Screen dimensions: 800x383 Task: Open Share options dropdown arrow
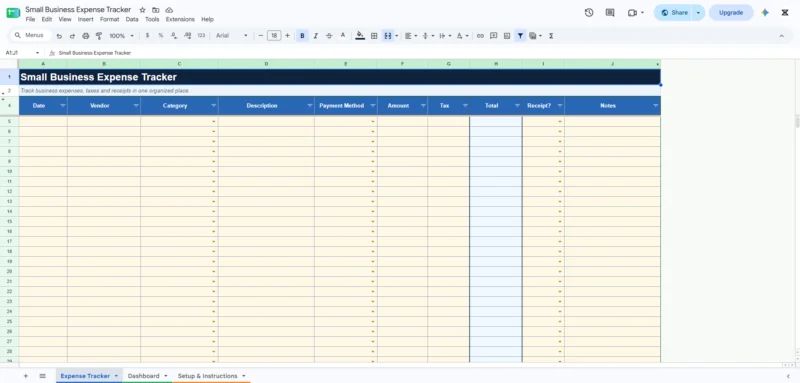point(698,13)
